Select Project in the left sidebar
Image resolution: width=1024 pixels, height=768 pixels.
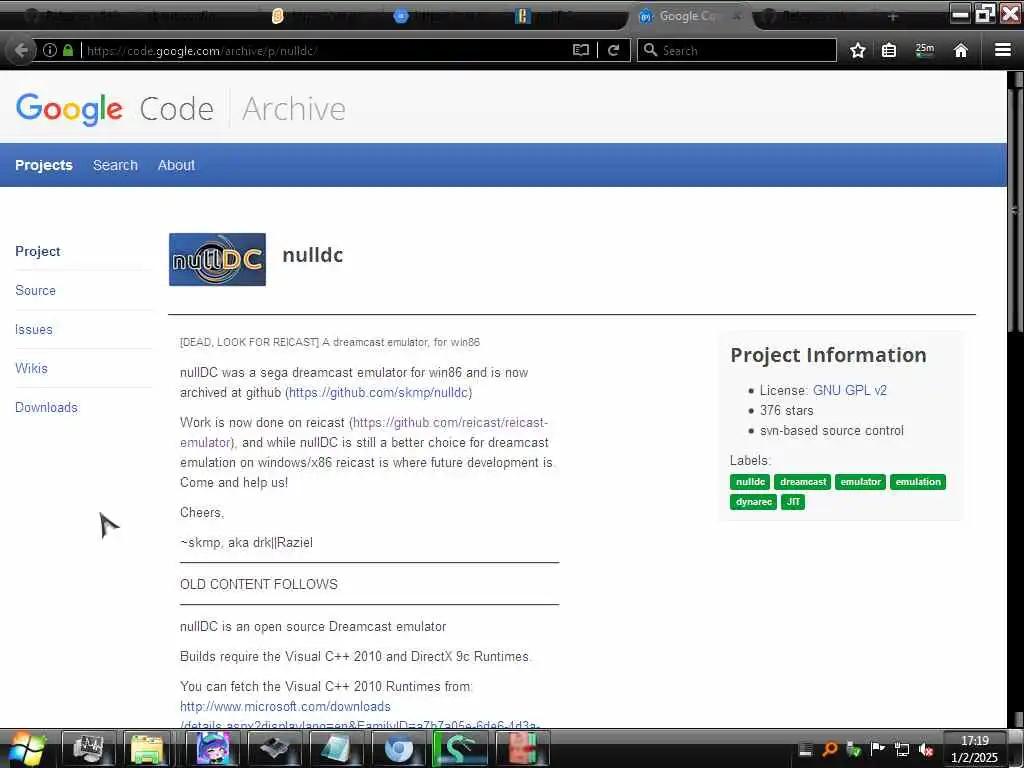pos(37,251)
